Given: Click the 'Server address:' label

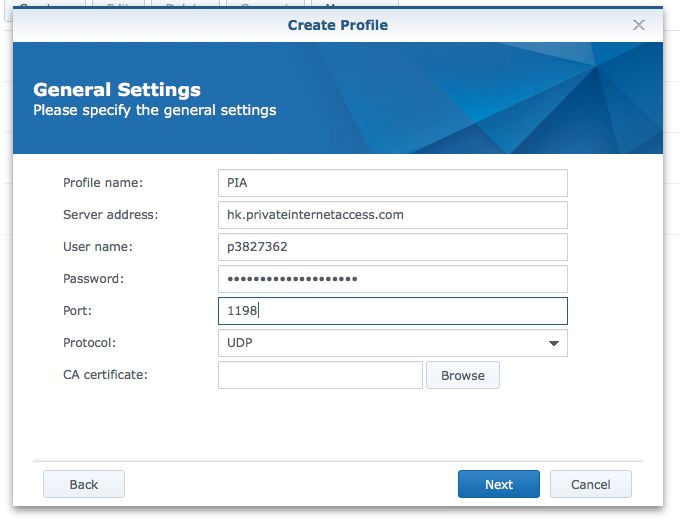Looking at the screenshot, I should pyautogui.click(x=111, y=215).
